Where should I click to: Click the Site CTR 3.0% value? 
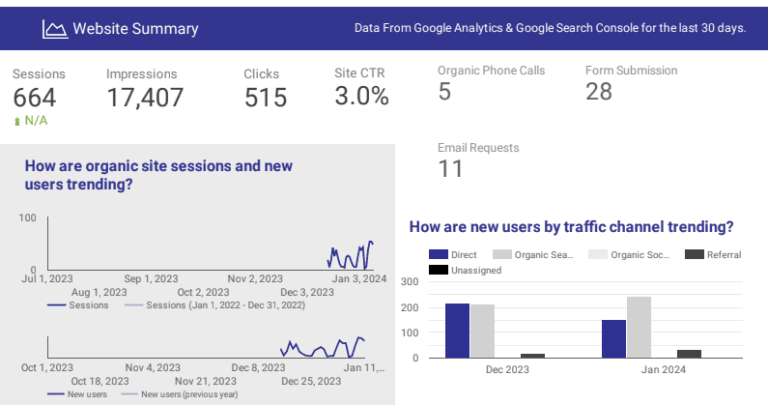tap(361, 96)
